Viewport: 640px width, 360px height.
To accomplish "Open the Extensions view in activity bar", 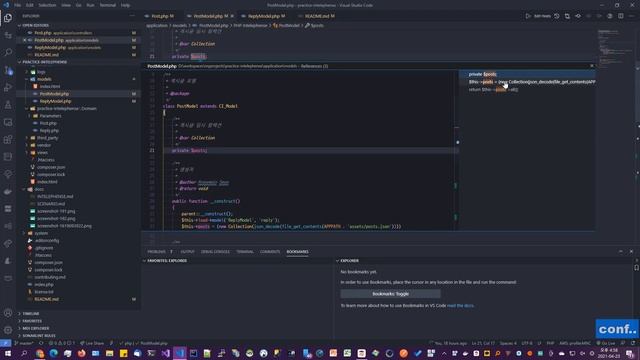I will point(8,140).
